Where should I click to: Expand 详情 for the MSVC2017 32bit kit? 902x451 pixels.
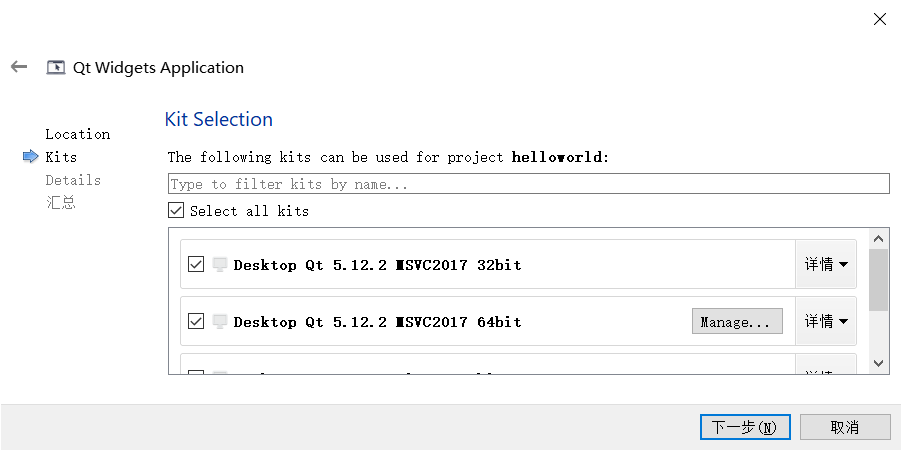pos(826,265)
